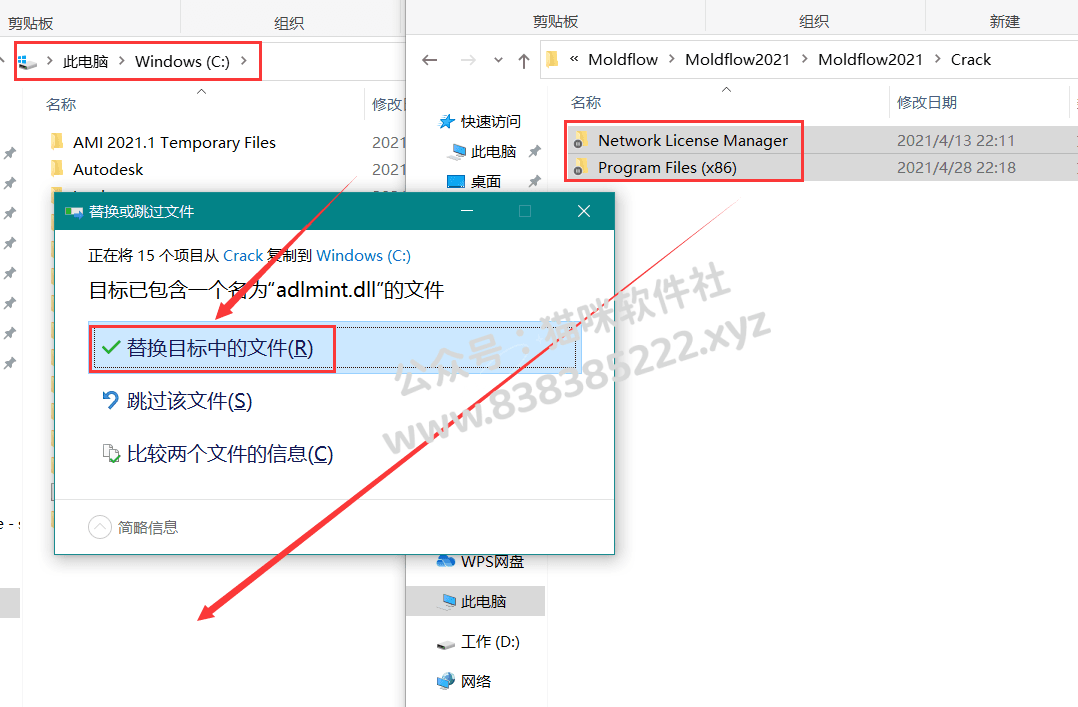Screen dimensions: 1078x707
Task: Sort right window by 名称 column
Action: point(586,102)
